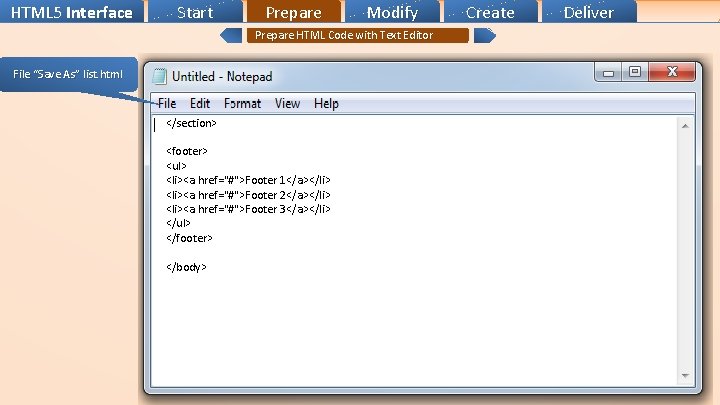Click the scrollbar up arrow in Notepad
This screenshot has width=720, height=405.
pos(685,126)
